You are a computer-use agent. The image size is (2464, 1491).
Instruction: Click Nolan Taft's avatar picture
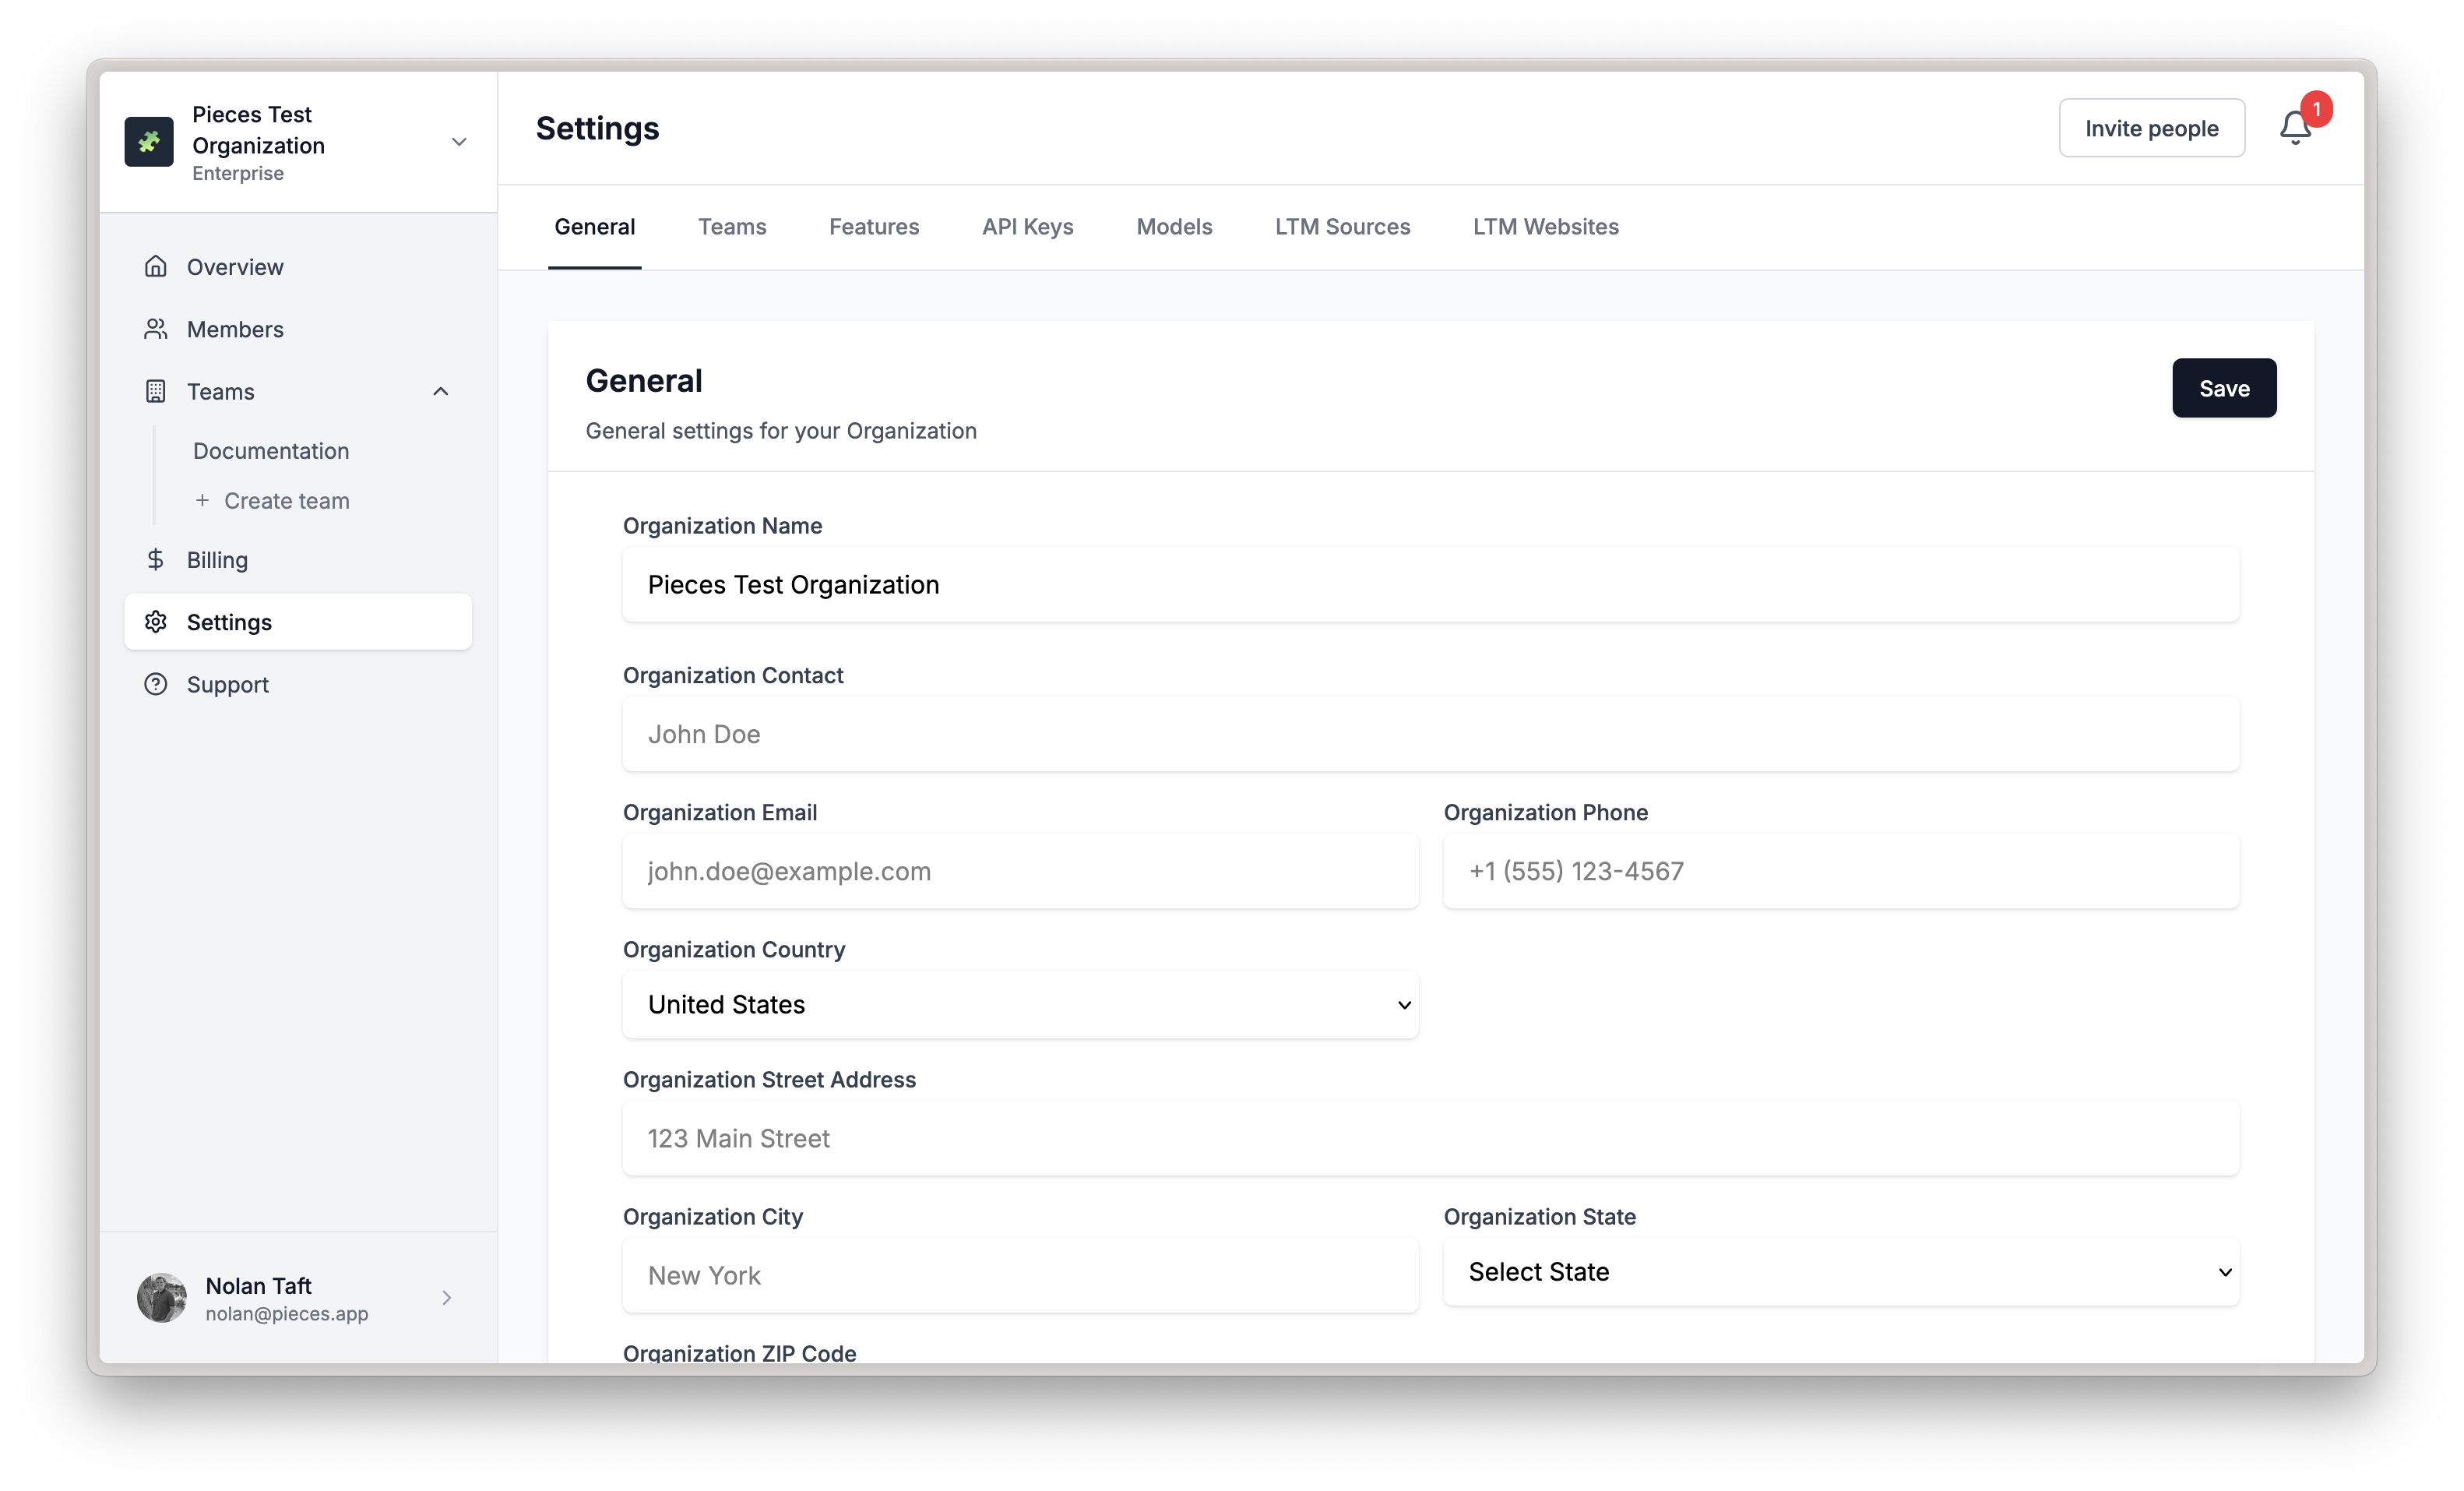[162, 1298]
